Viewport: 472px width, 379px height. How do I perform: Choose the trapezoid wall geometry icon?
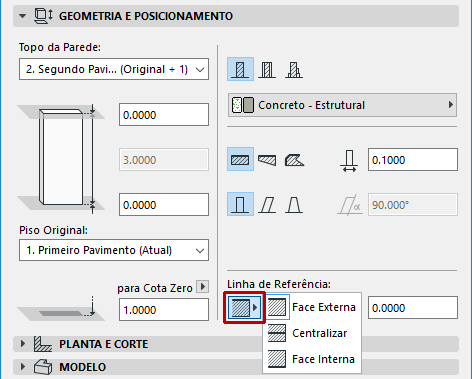coord(267,160)
